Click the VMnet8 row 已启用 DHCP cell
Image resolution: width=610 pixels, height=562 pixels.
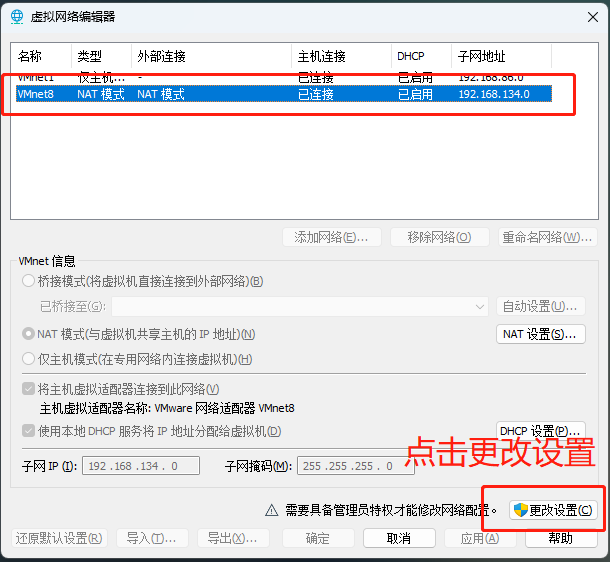click(415, 94)
